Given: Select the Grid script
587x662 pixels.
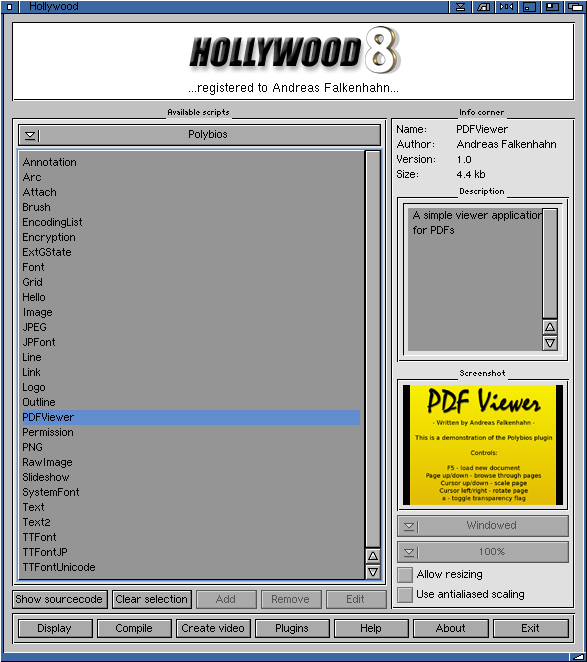Looking at the screenshot, I should pyautogui.click(x=191, y=282).
